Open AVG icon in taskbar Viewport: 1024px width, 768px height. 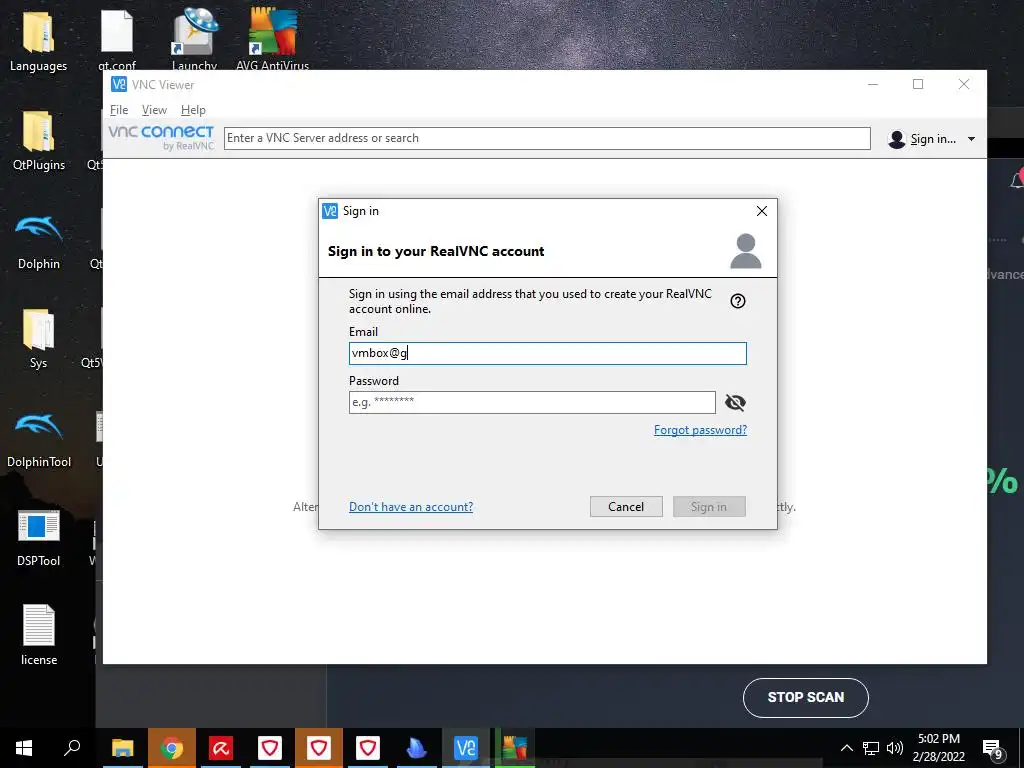515,748
